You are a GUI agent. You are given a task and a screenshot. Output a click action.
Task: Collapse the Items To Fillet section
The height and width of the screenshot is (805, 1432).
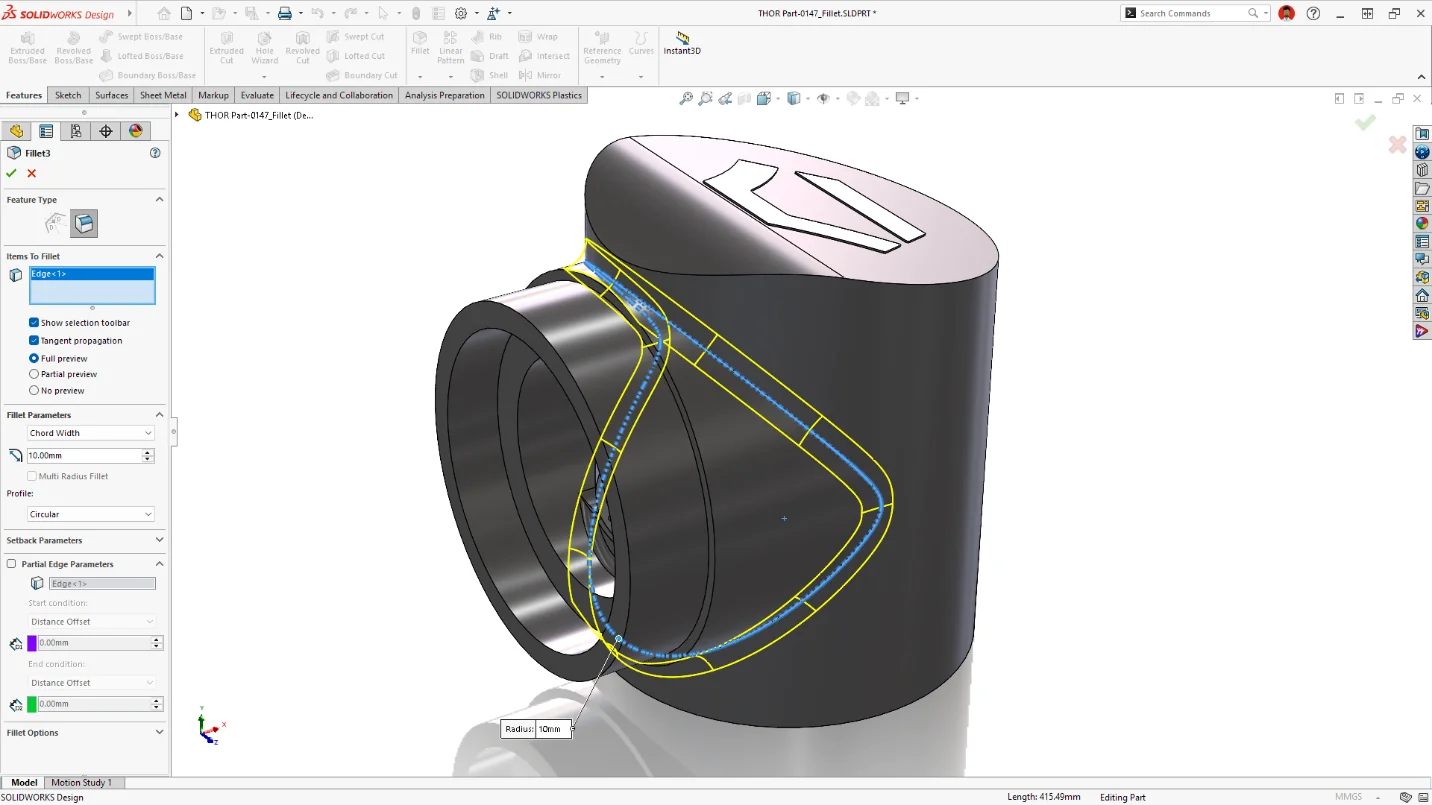click(159, 256)
